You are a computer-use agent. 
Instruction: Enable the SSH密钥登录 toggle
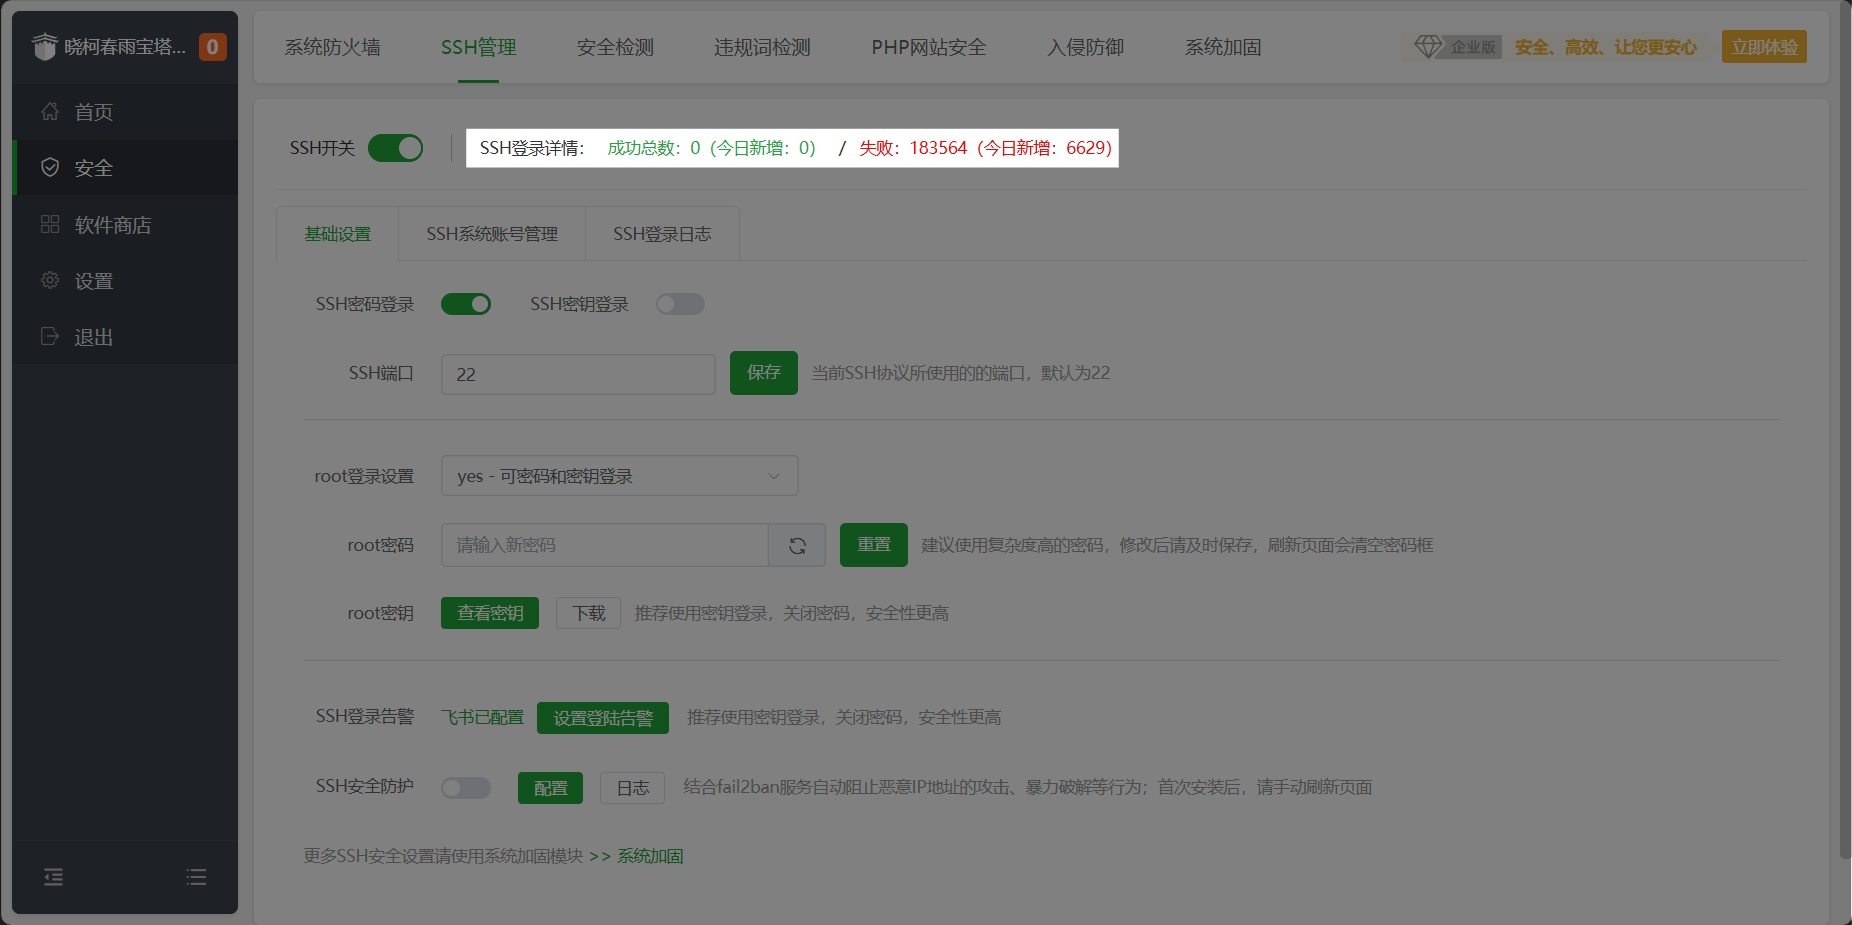coord(680,304)
